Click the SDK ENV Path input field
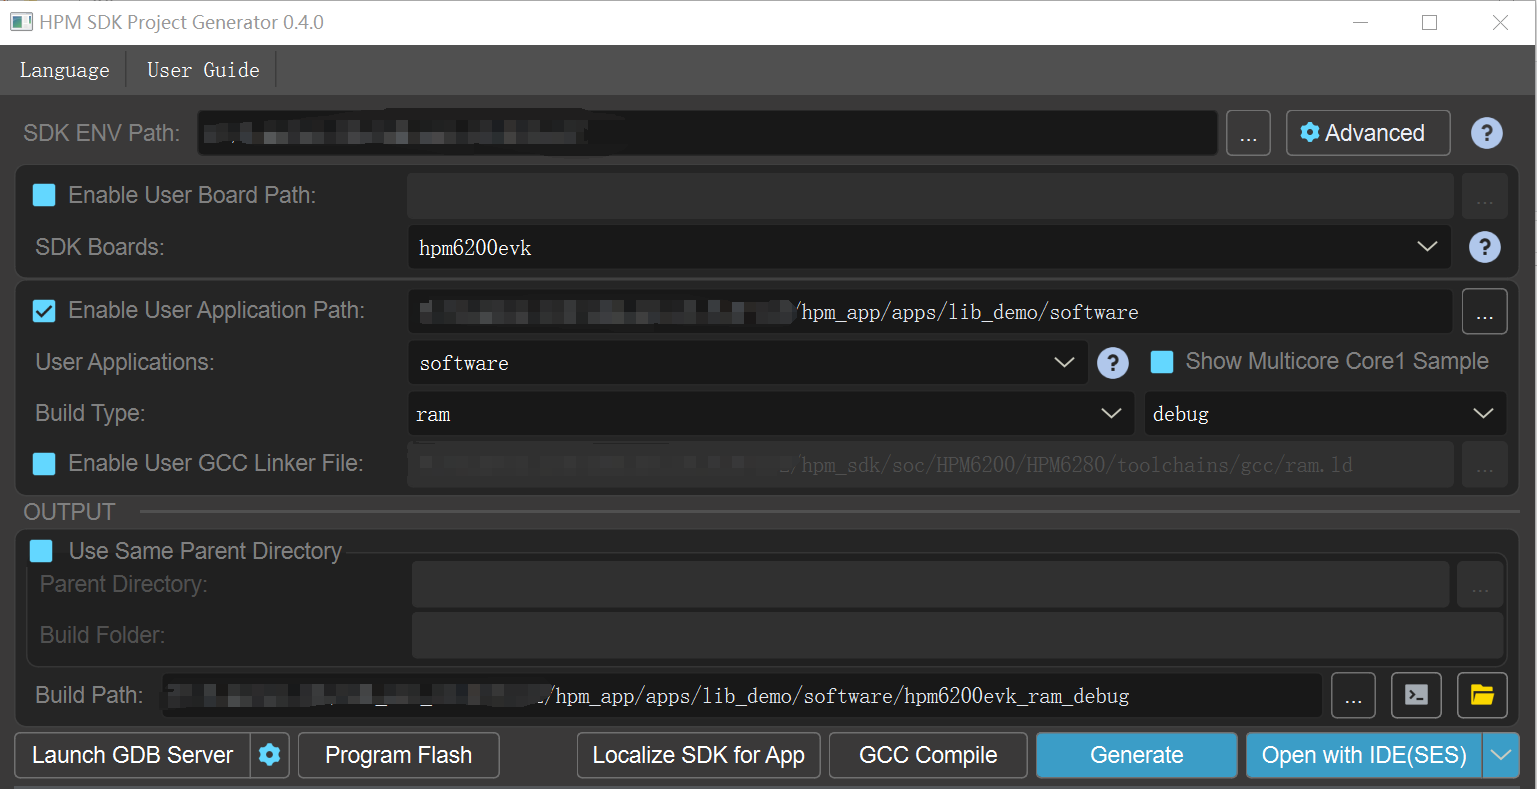Image resolution: width=1537 pixels, height=789 pixels. click(x=707, y=133)
